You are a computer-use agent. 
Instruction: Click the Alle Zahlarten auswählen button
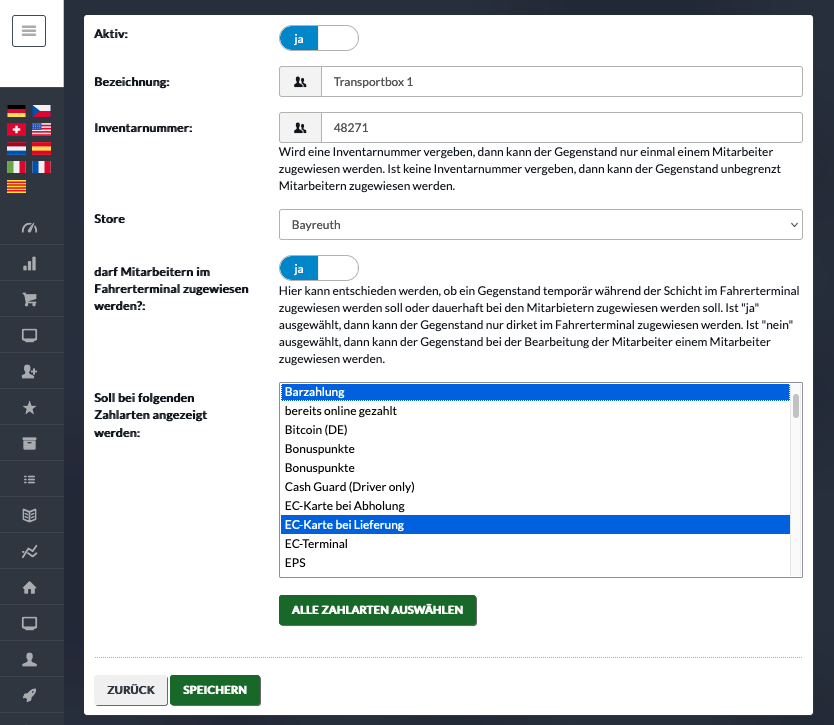(x=378, y=610)
